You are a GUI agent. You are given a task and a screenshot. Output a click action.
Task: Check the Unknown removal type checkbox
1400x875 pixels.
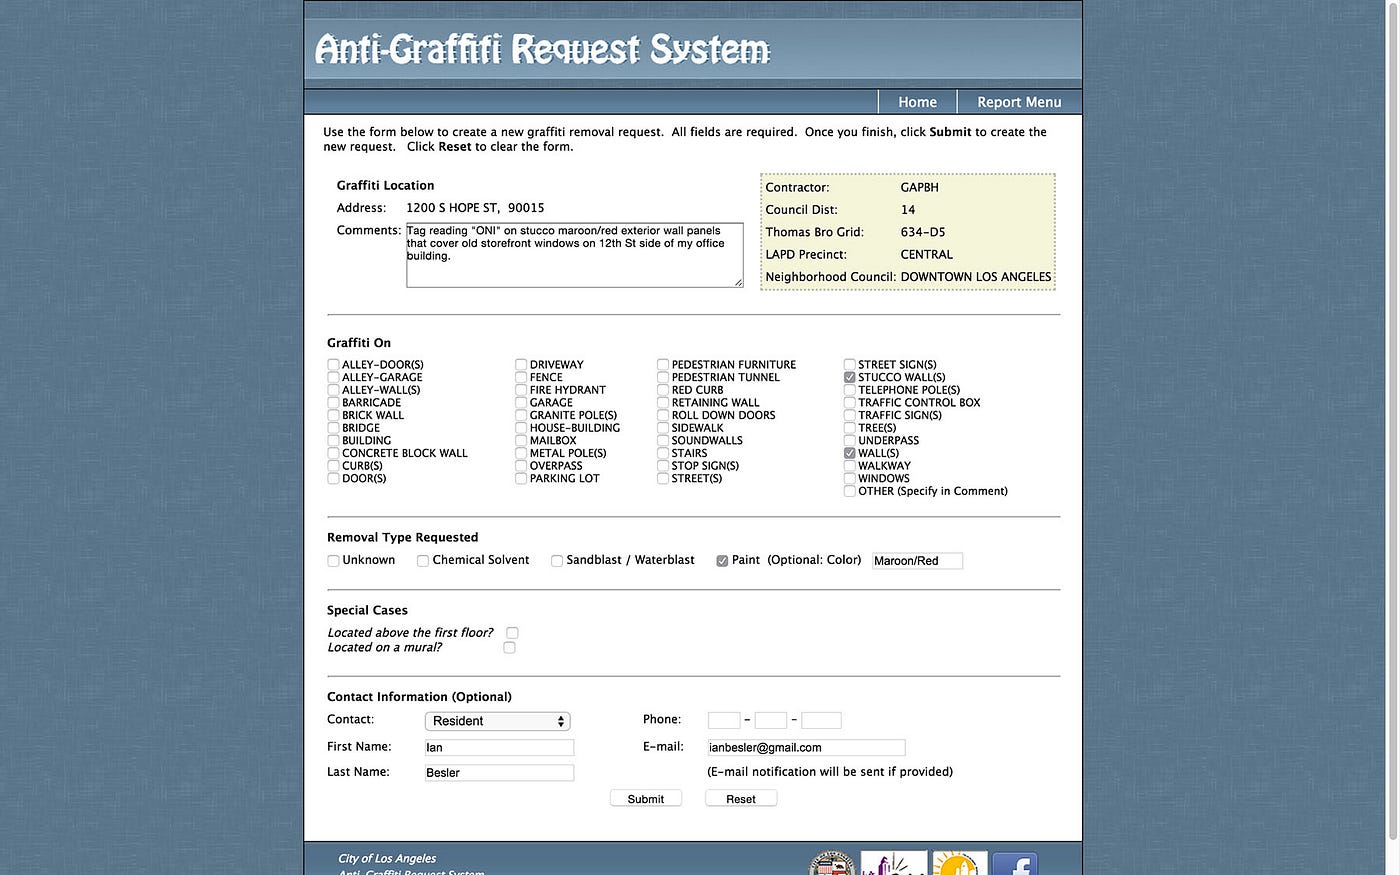tap(333, 561)
